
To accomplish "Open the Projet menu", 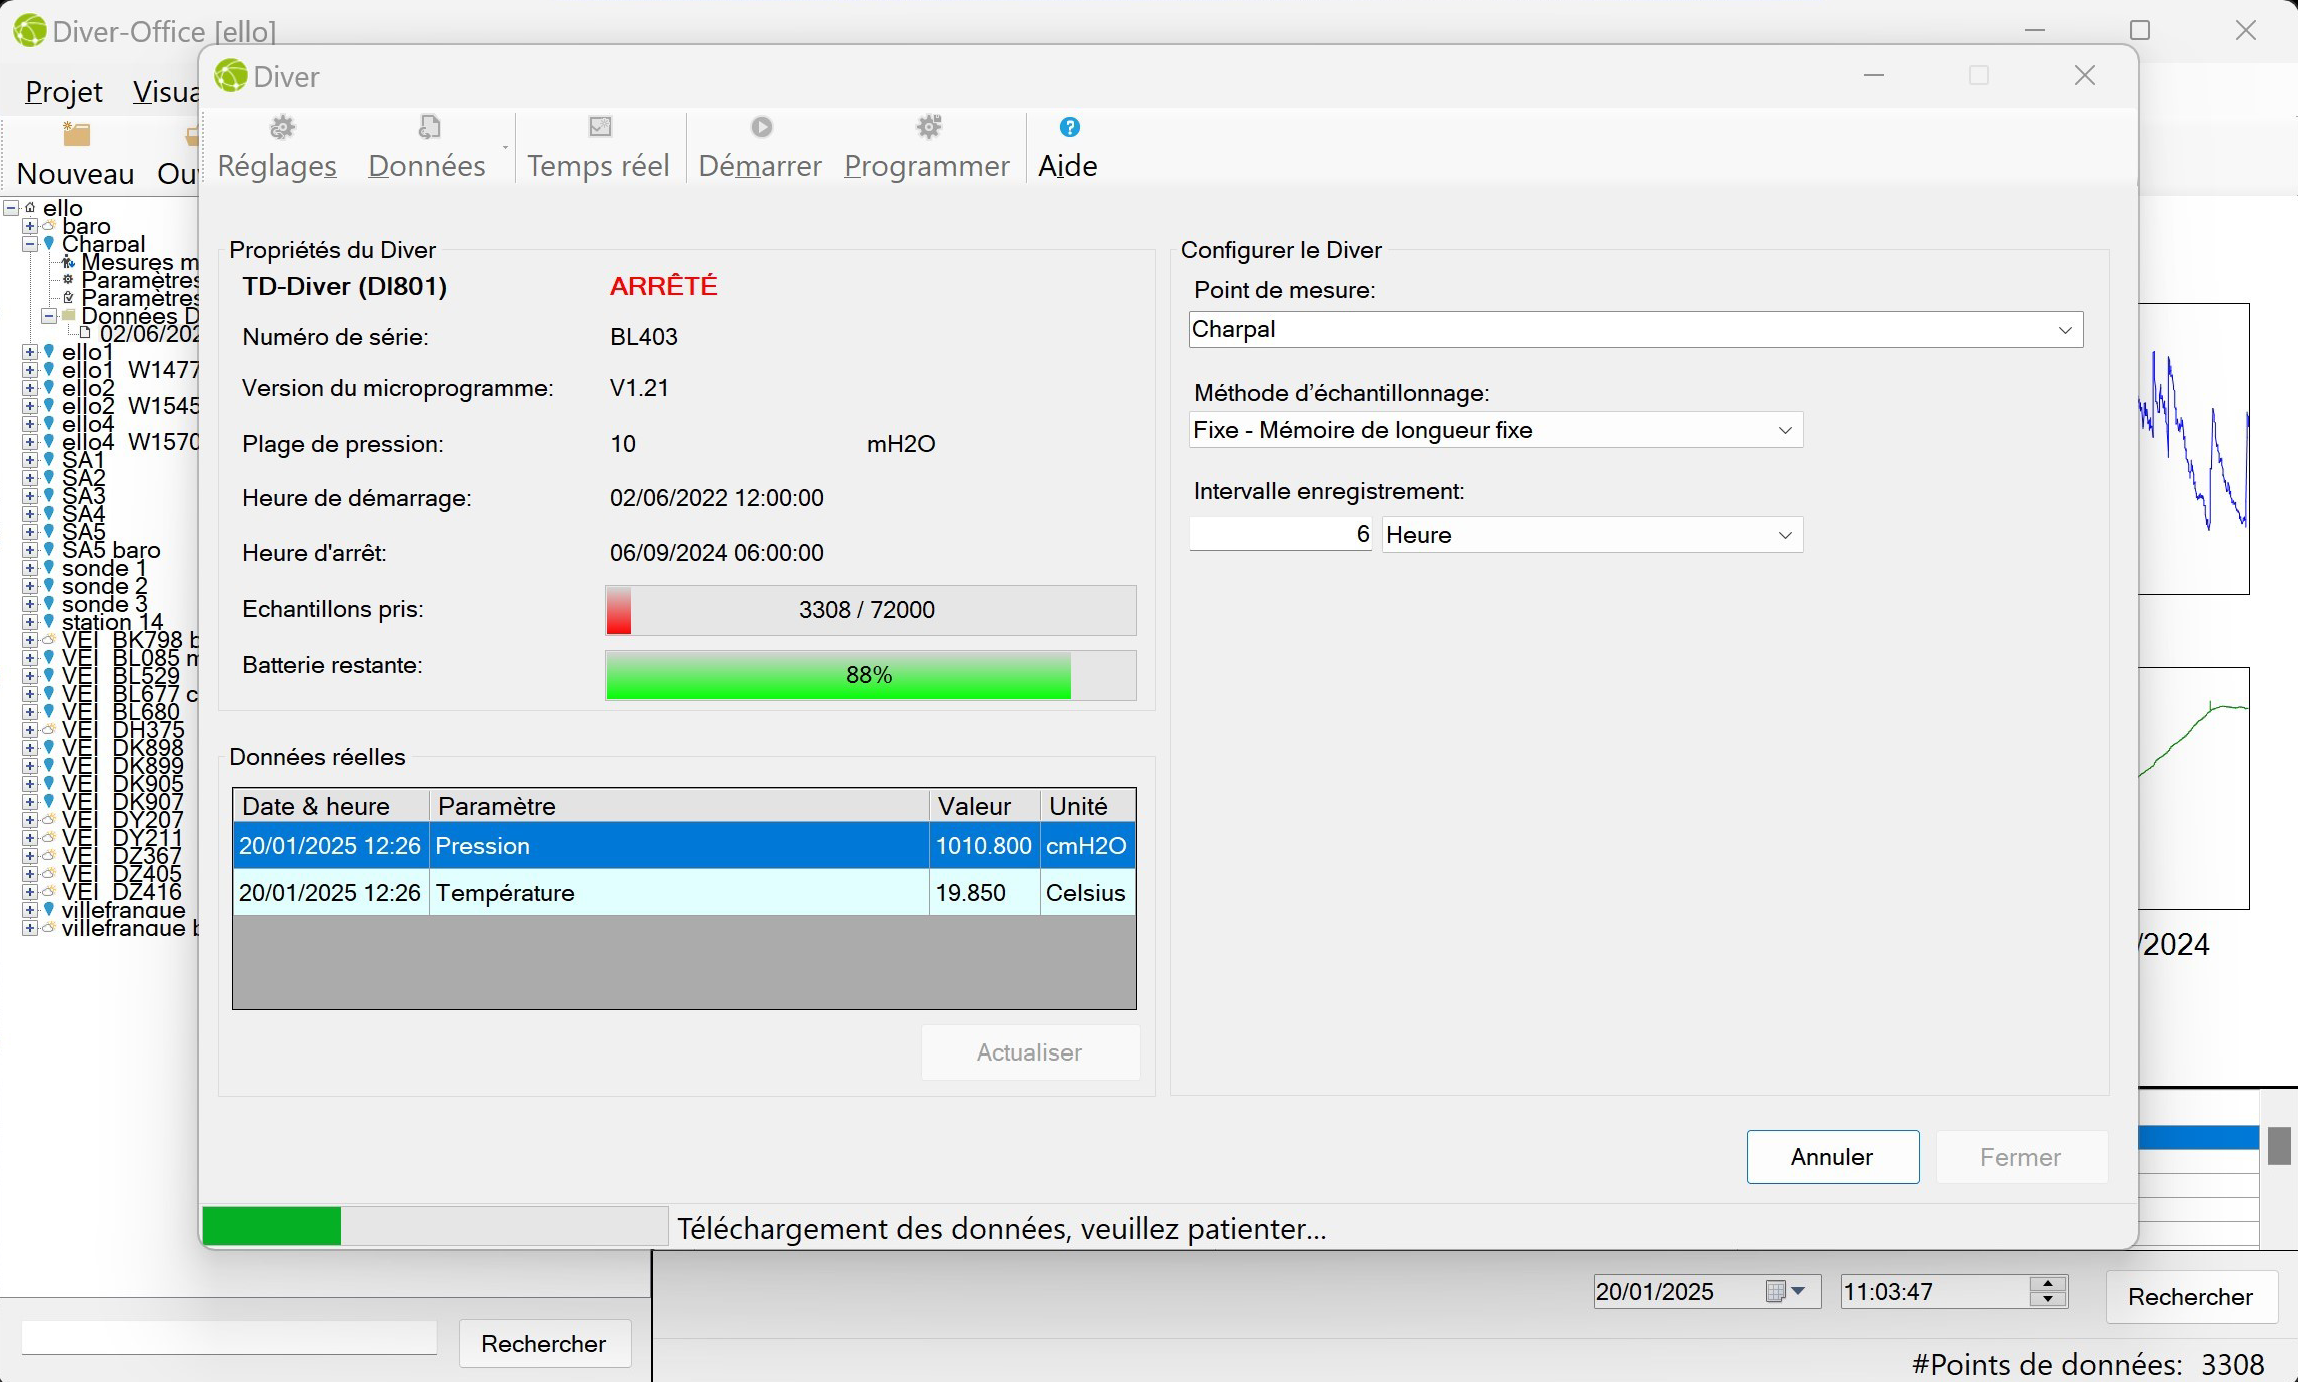I will pyautogui.click(x=64, y=92).
